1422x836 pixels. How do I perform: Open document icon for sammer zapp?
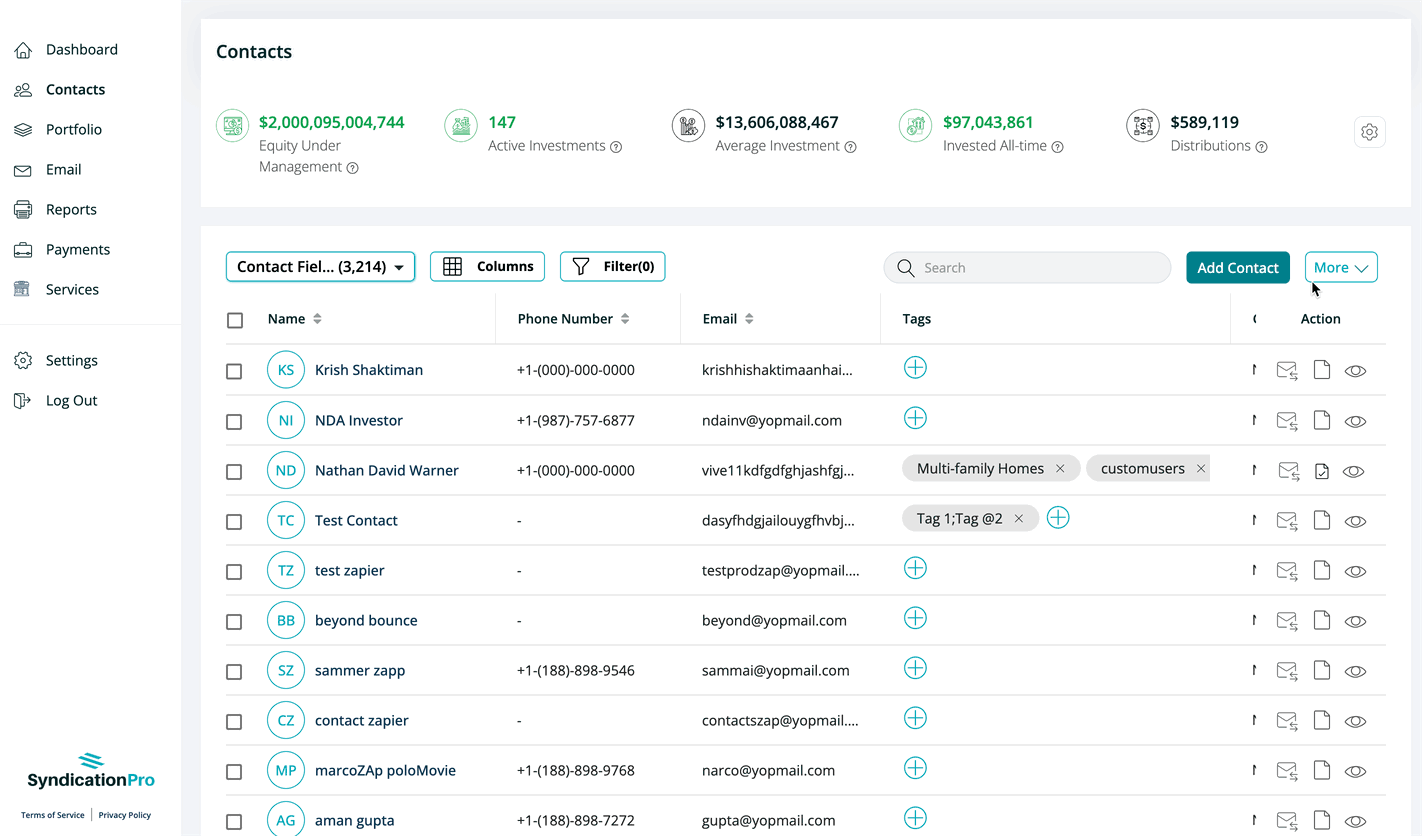1322,670
